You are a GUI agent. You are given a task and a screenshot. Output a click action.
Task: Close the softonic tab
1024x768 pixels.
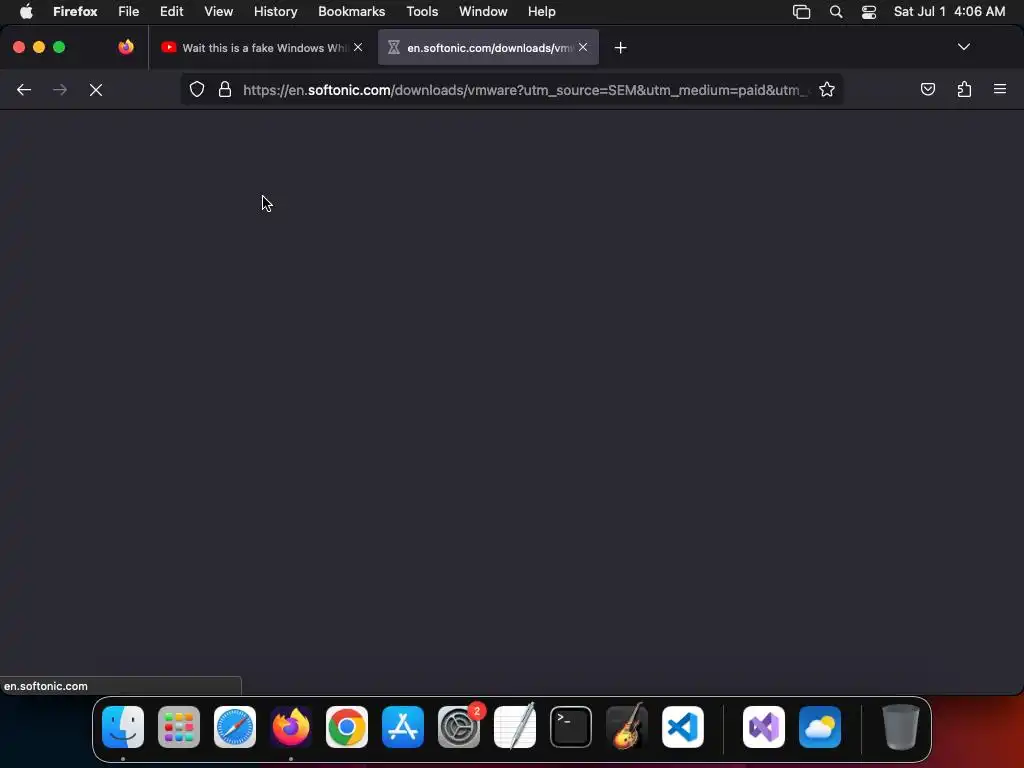pyautogui.click(x=583, y=47)
